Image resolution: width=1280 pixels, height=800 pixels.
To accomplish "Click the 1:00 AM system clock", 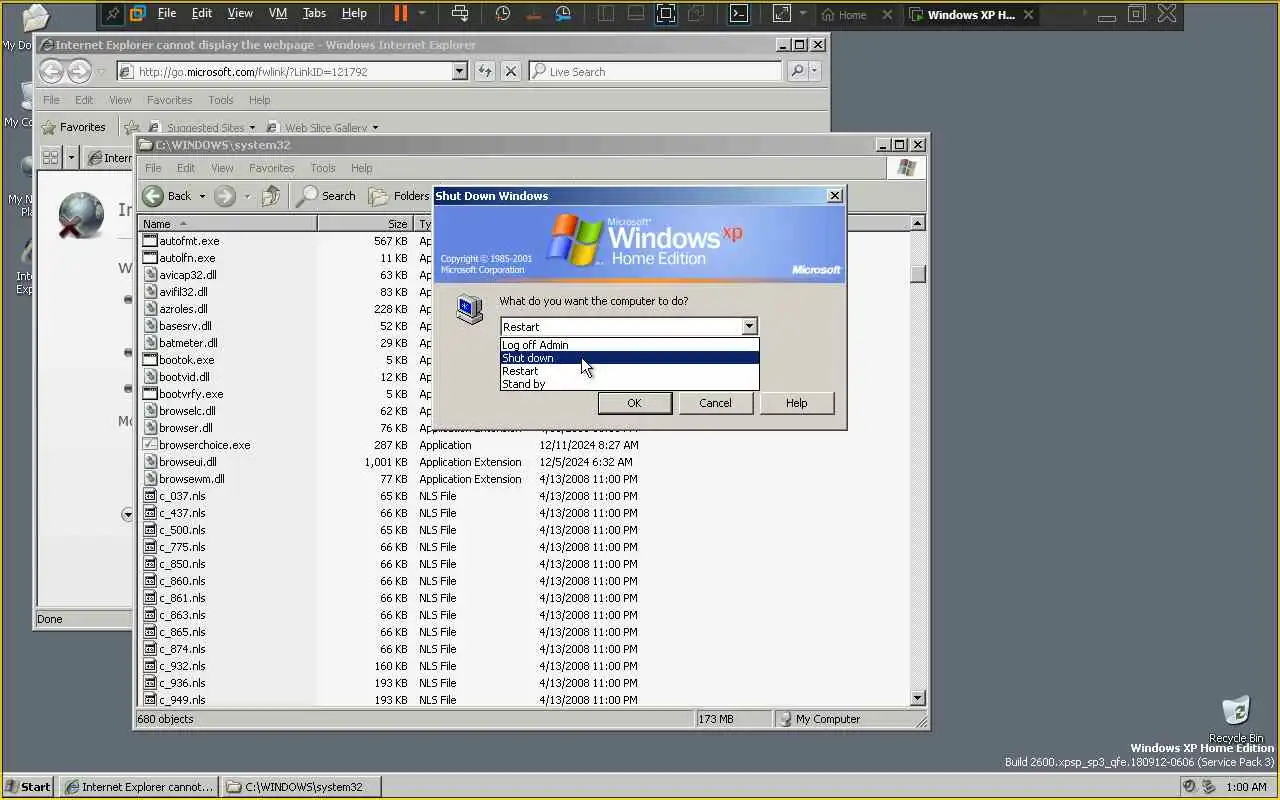I will coord(1246,787).
